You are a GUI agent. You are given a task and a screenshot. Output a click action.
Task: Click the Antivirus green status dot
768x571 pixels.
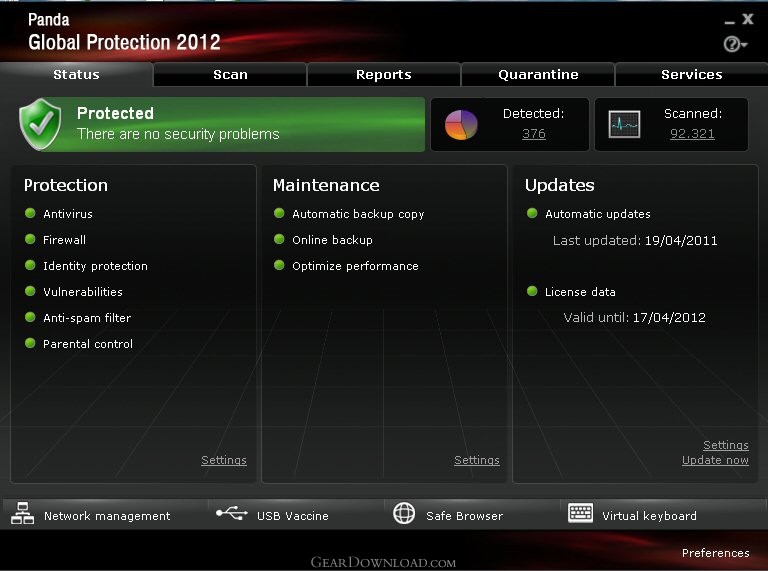pos(30,213)
